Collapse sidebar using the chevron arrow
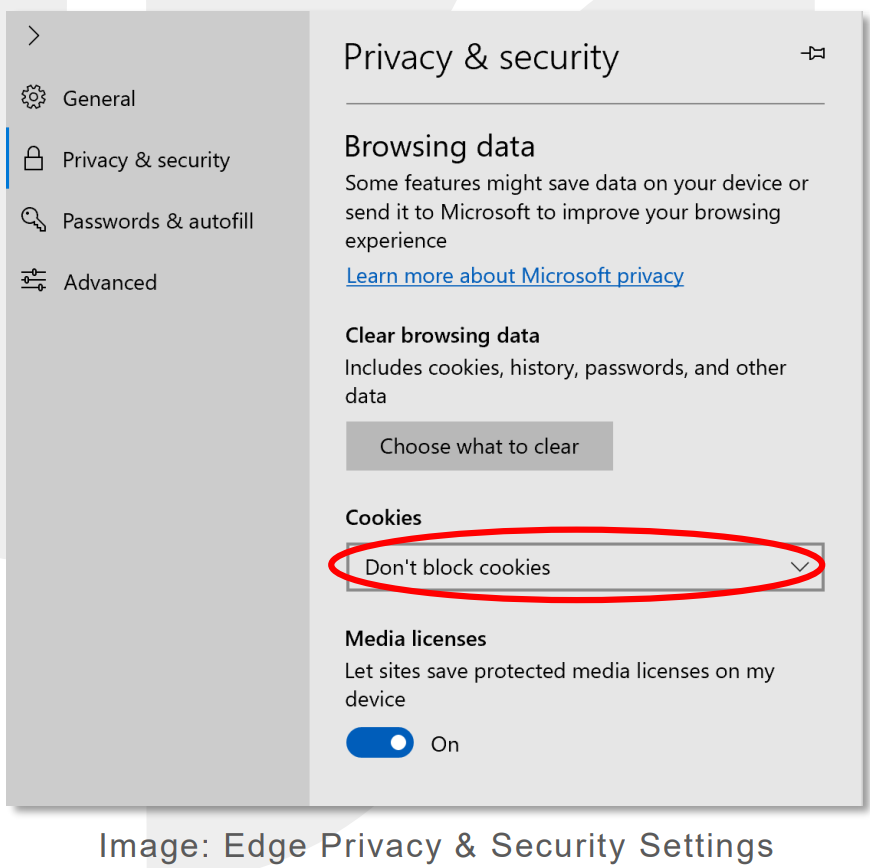This screenshot has width=870, height=868. [34, 36]
